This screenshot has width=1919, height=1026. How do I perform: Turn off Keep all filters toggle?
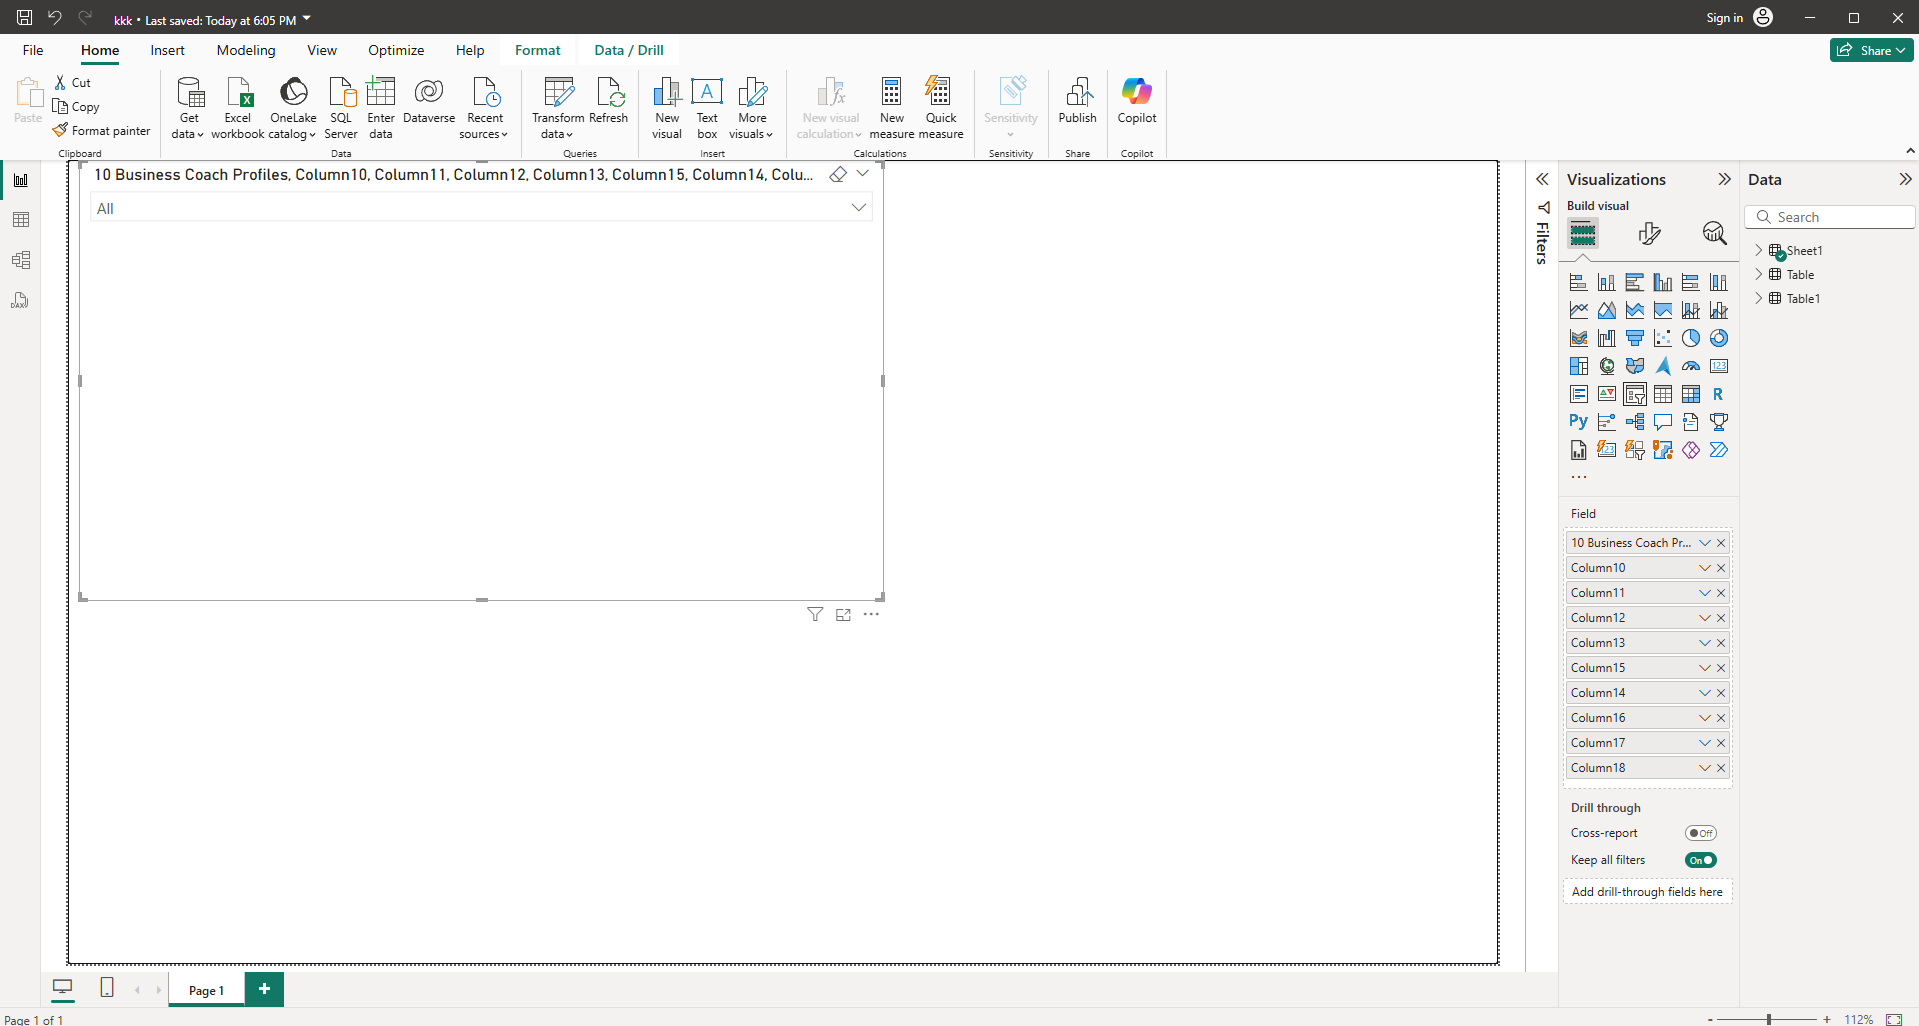(x=1700, y=860)
